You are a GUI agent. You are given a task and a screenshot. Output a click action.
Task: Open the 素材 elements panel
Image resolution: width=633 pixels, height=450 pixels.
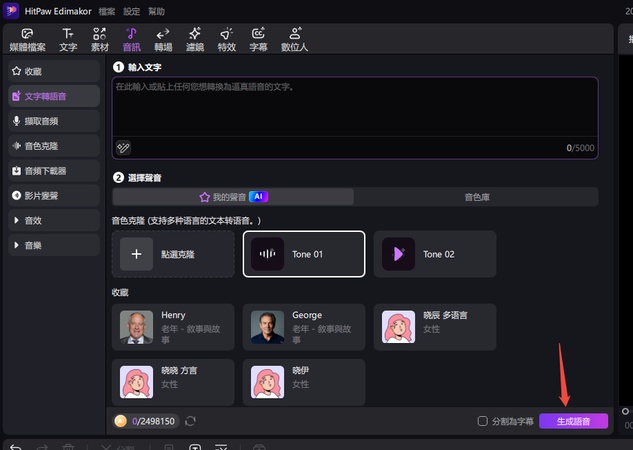[100, 40]
